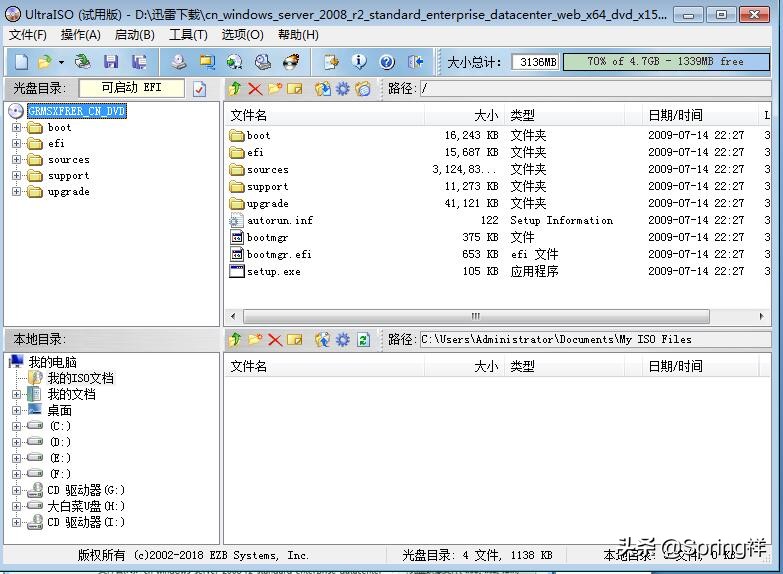
Task: Expand the boot folder tree node
Action: pyautogui.click(x=16, y=127)
